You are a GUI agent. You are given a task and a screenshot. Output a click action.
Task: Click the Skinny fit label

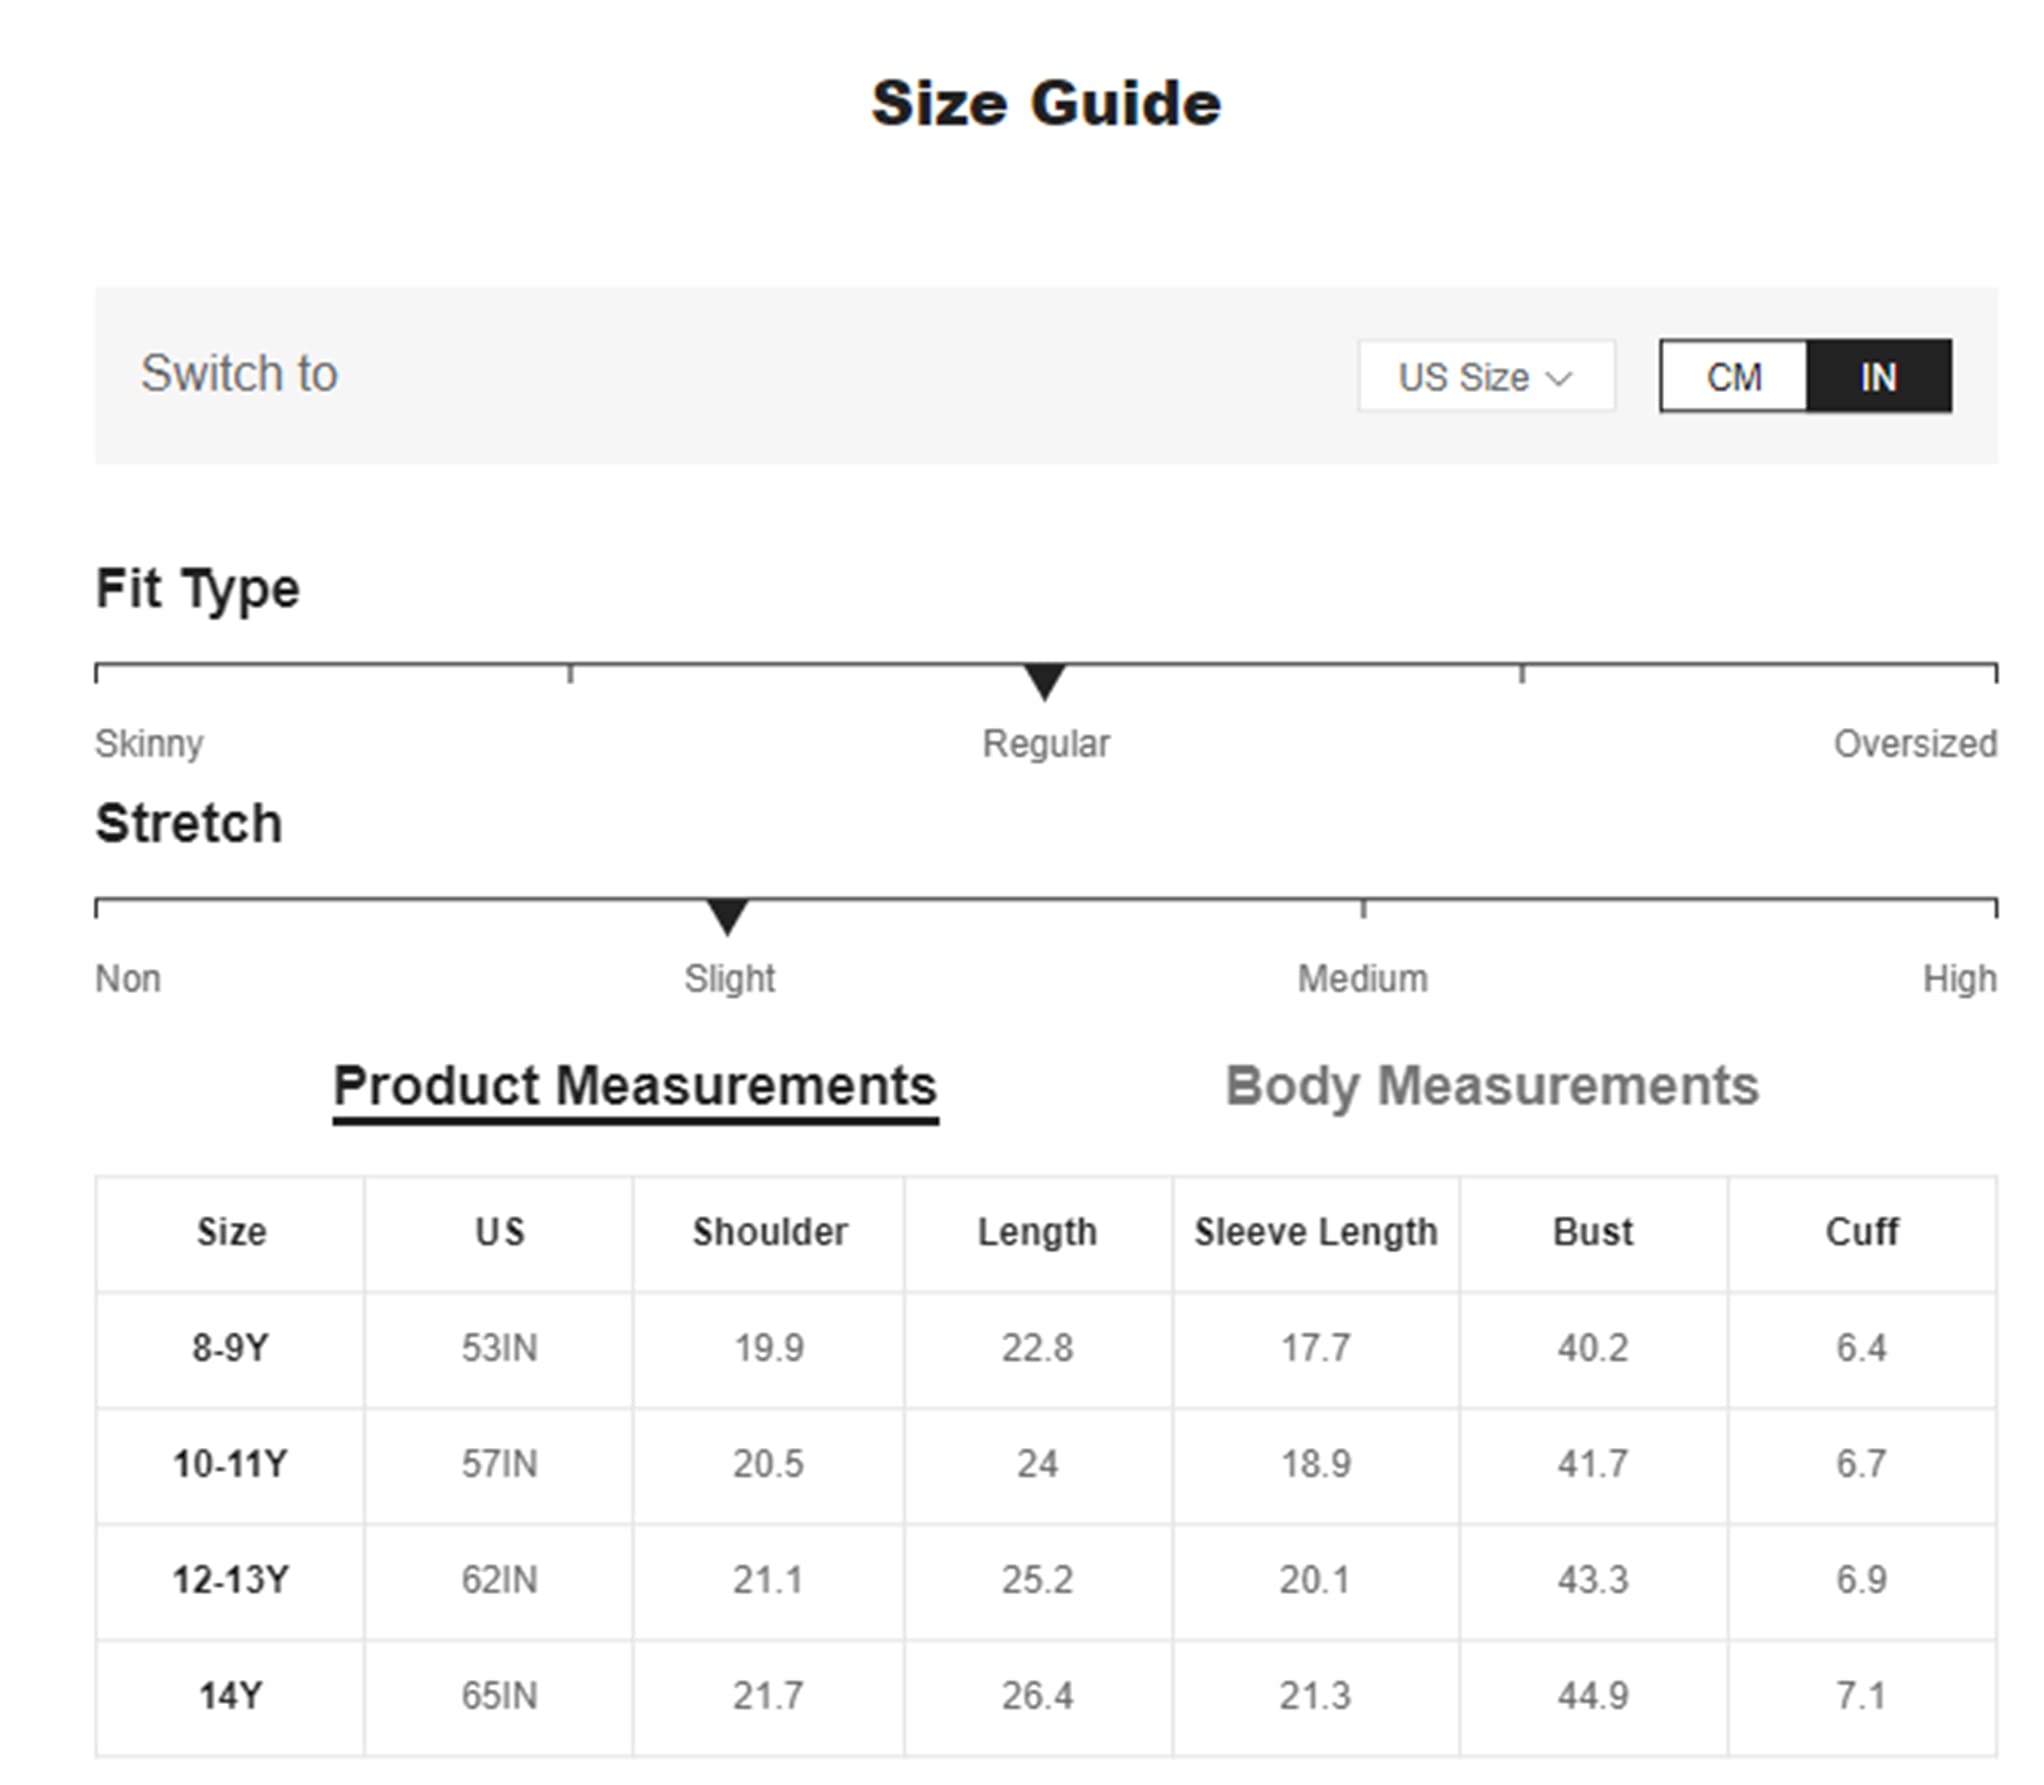[x=149, y=744]
